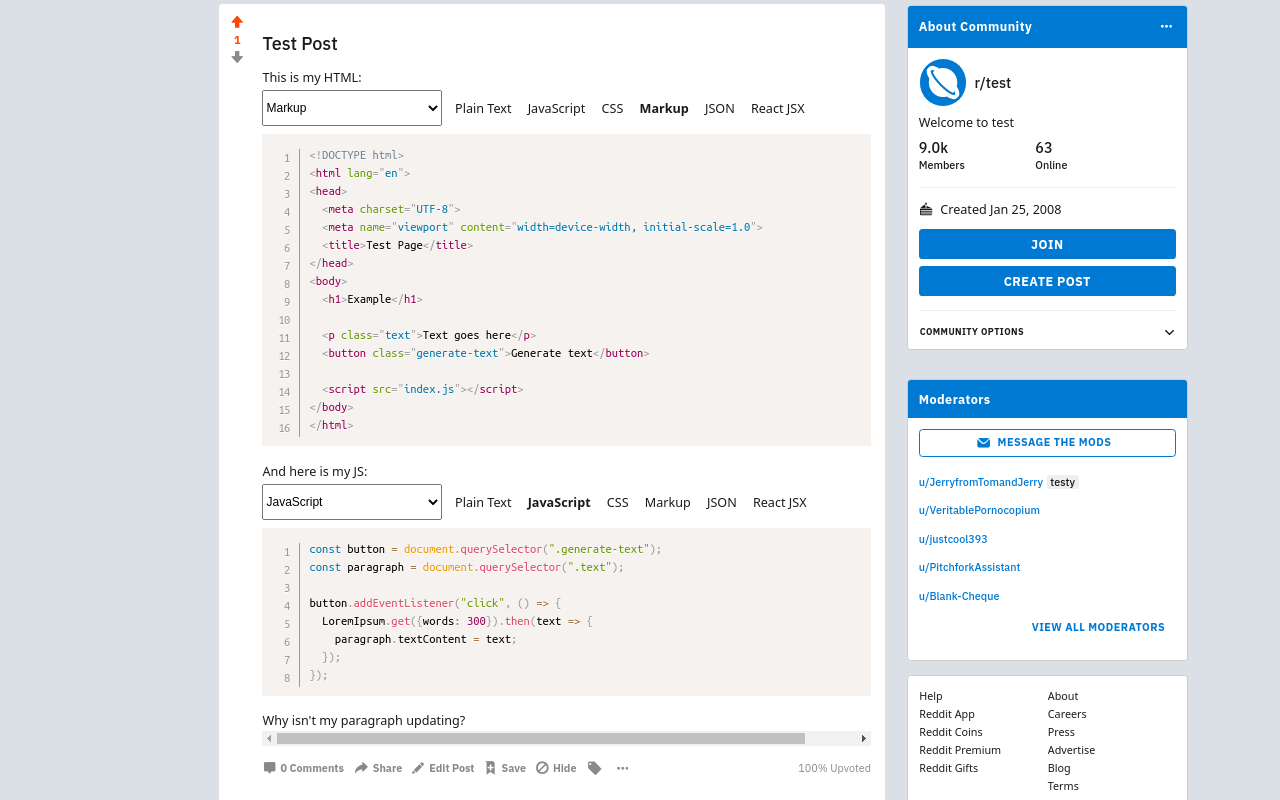1280x800 pixels.
Task: Join the r/test community
Action: (1047, 244)
